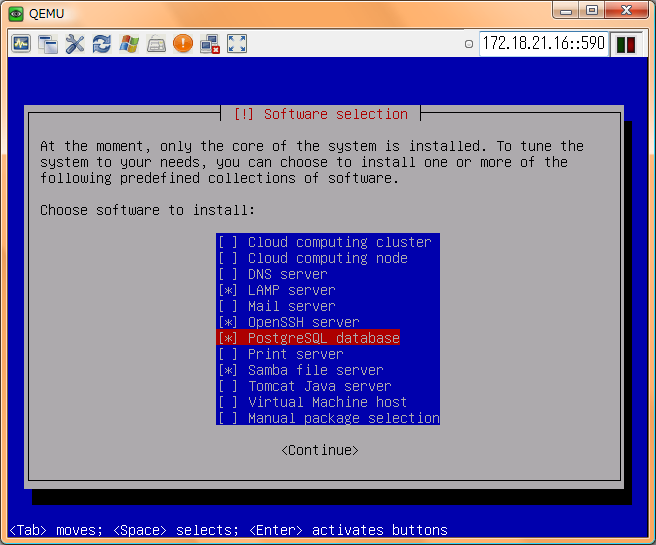Uncheck the LAMP server checkbox
The height and width of the screenshot is (545, 656).
pos(228,290)
